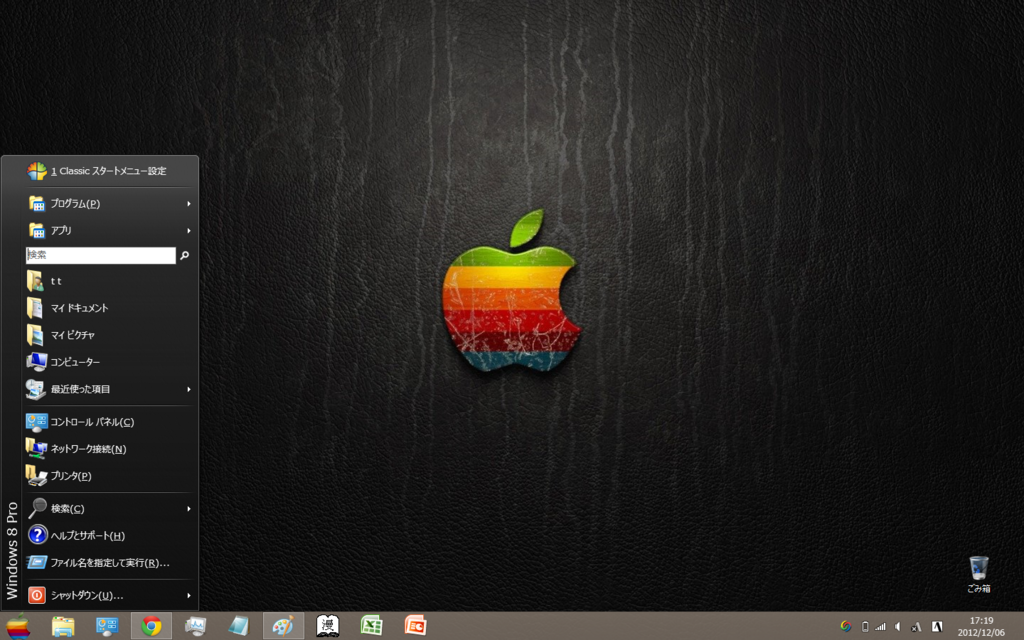Switch to Paint on the taskbar
1024x640 pixels.
[x=283, y=626]
